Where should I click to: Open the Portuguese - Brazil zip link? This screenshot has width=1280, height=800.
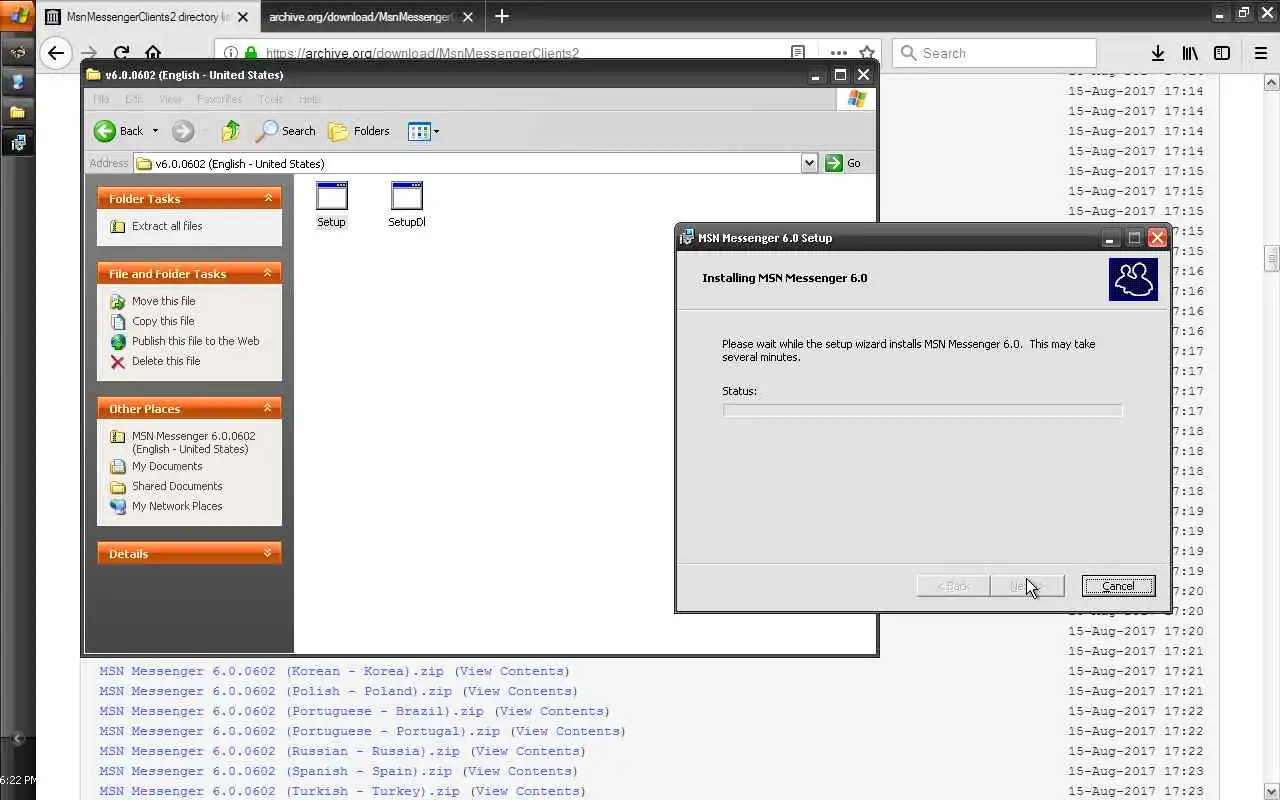coord(291,711)
